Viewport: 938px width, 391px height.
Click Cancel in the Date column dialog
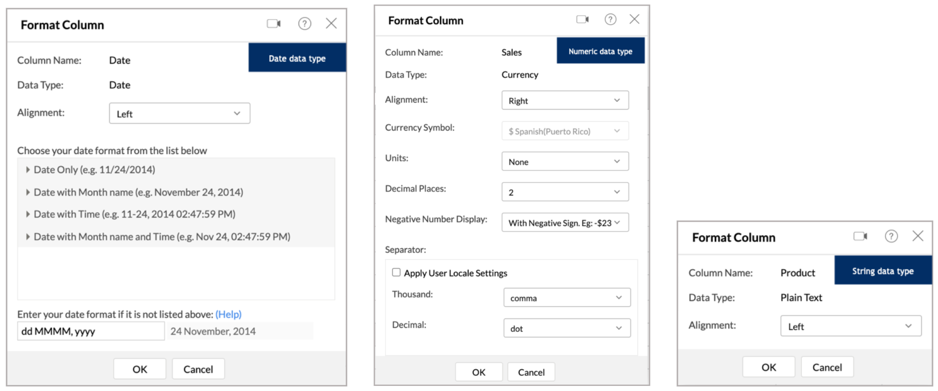199,369
